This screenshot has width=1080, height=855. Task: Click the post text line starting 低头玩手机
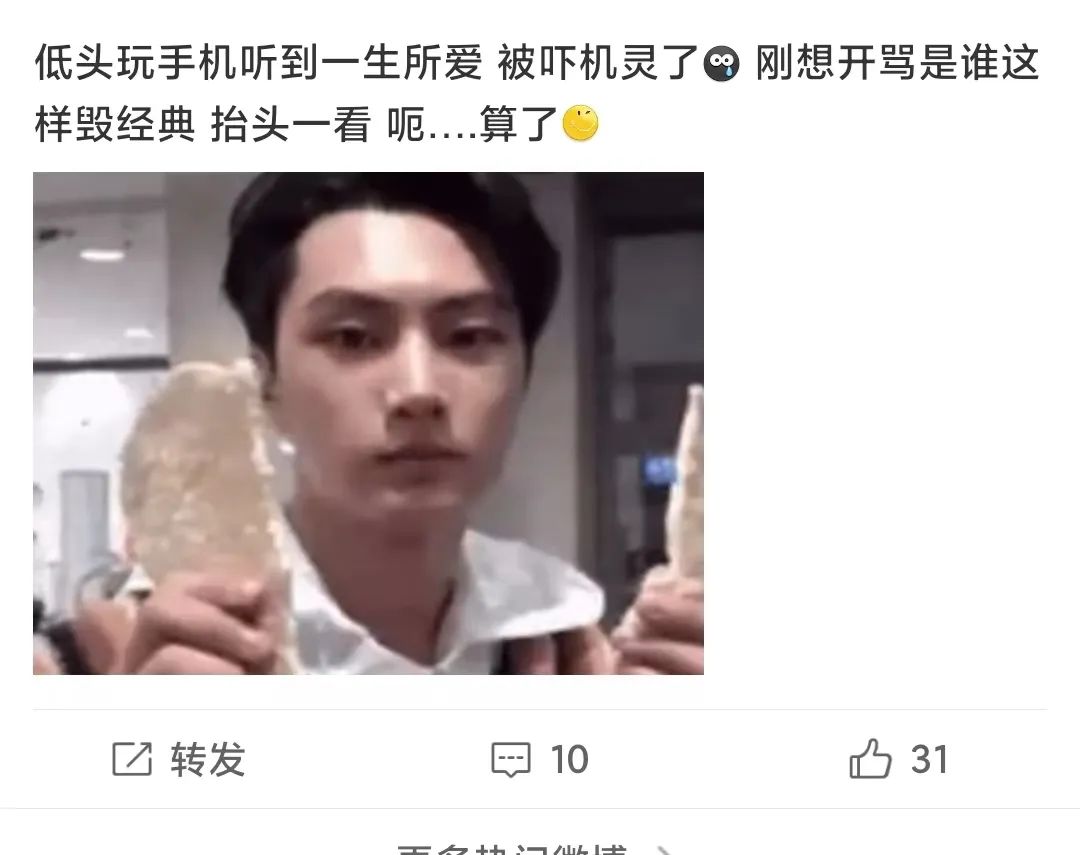tap(537, 63)
